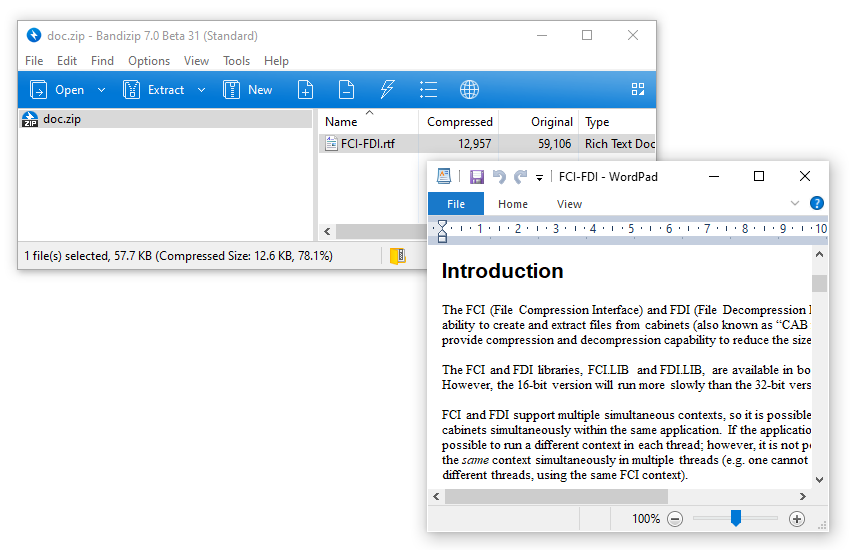Click the list view columns icon in Bandizip toolbar
Viewport: 850px width, 550px height.
coord(428,90)
